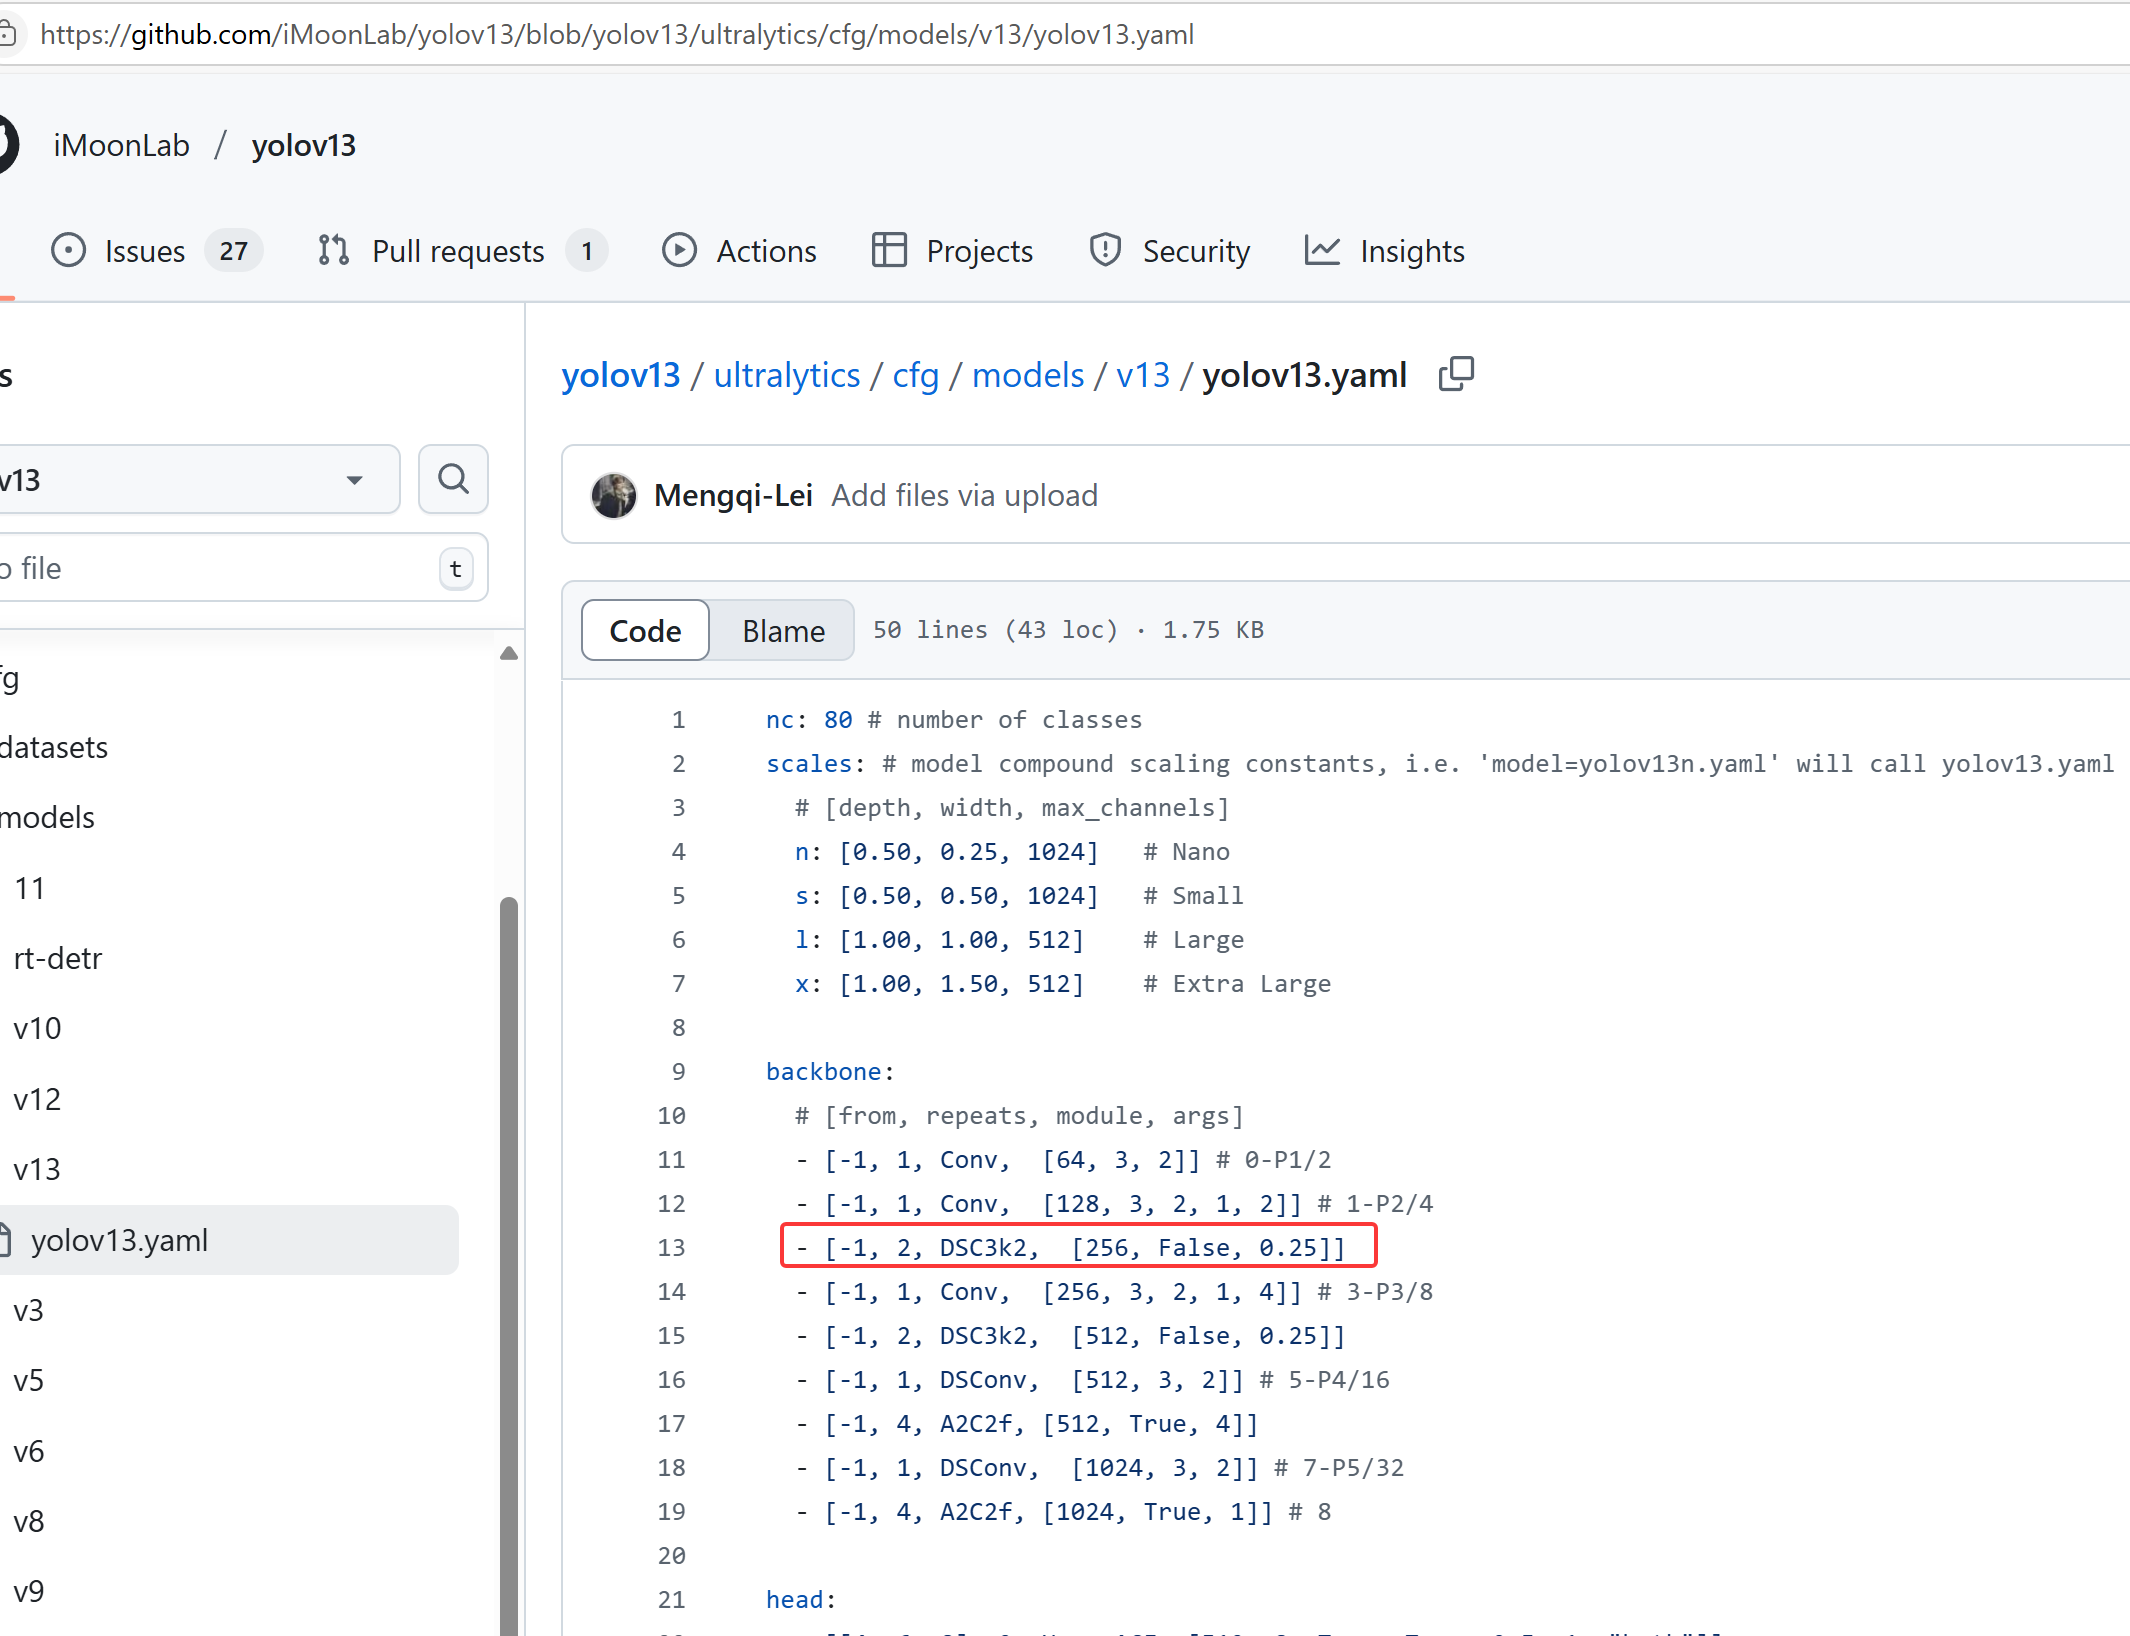Open ultralytics folder in breadcrumb
Screen dimensions: 2130x1636
786,375
